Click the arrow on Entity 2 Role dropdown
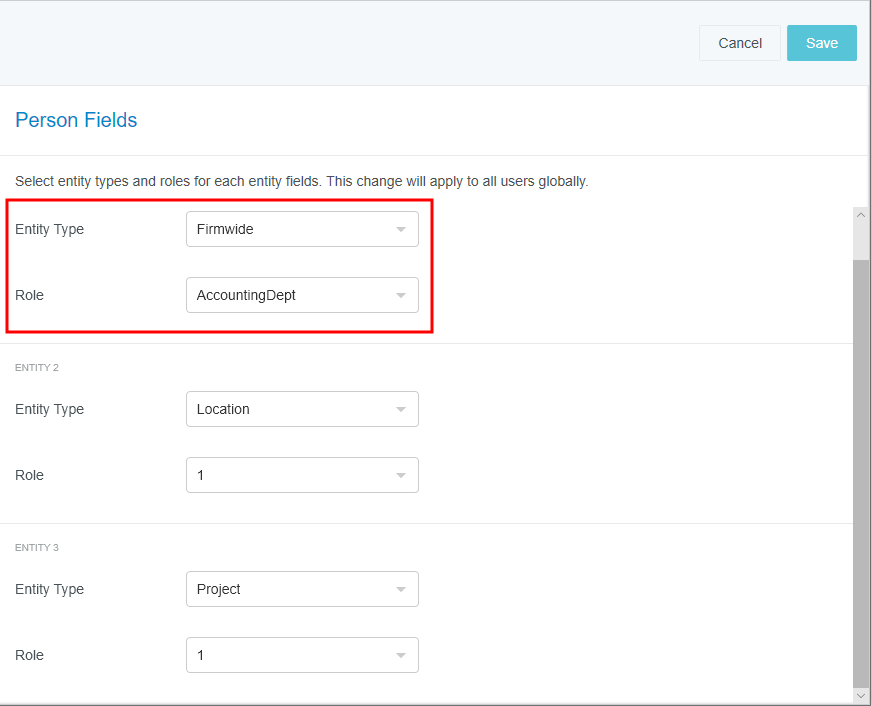The width and height of the screenshot is (872, 706). (400, 475)
